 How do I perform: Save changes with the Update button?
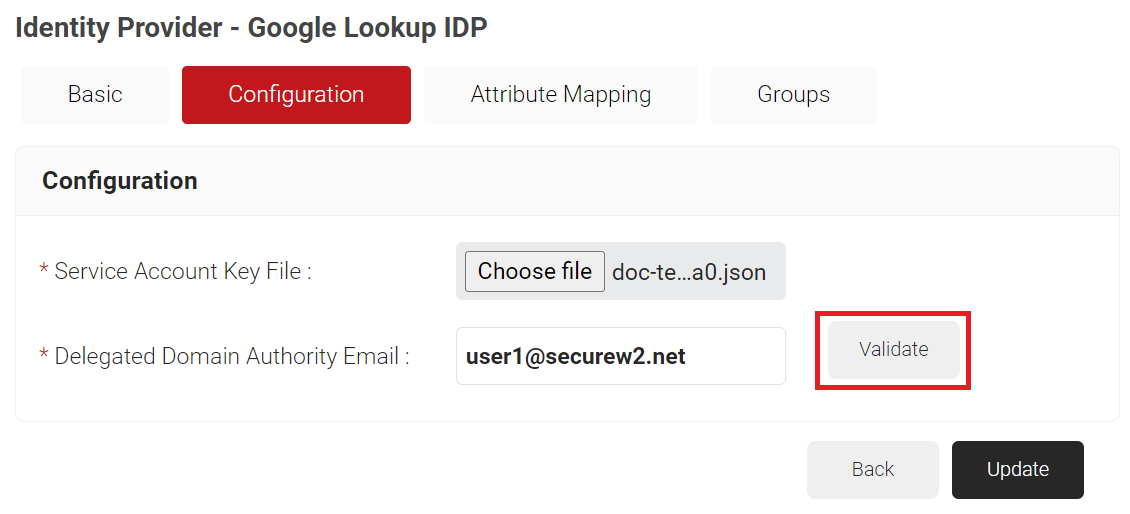tap(1017, 470)
